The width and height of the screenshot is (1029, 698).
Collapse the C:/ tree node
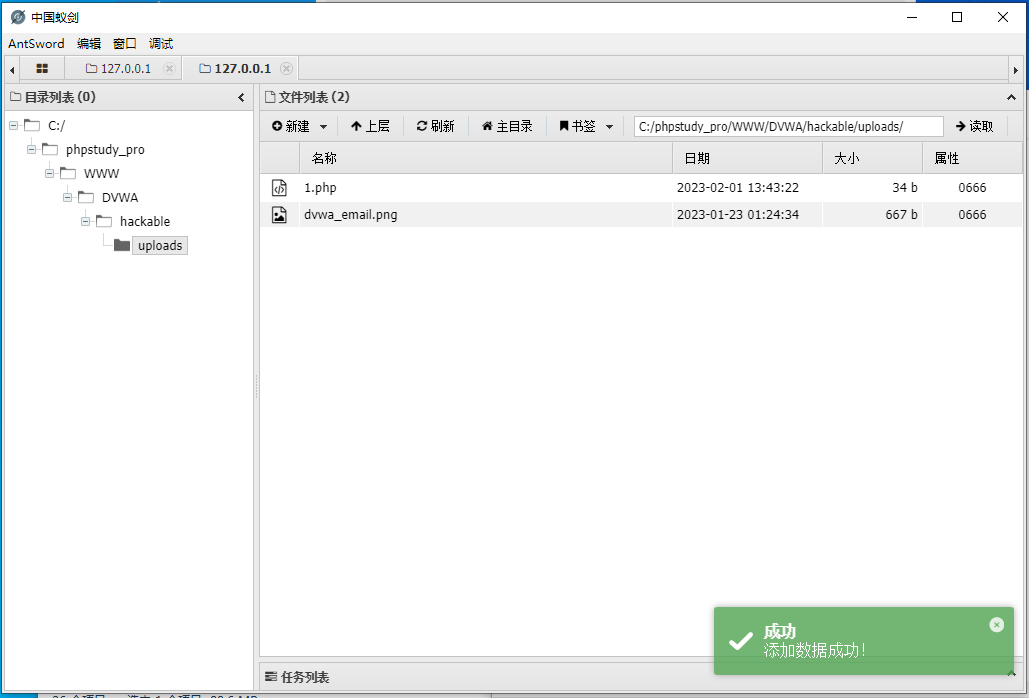[x=13, y=125]
